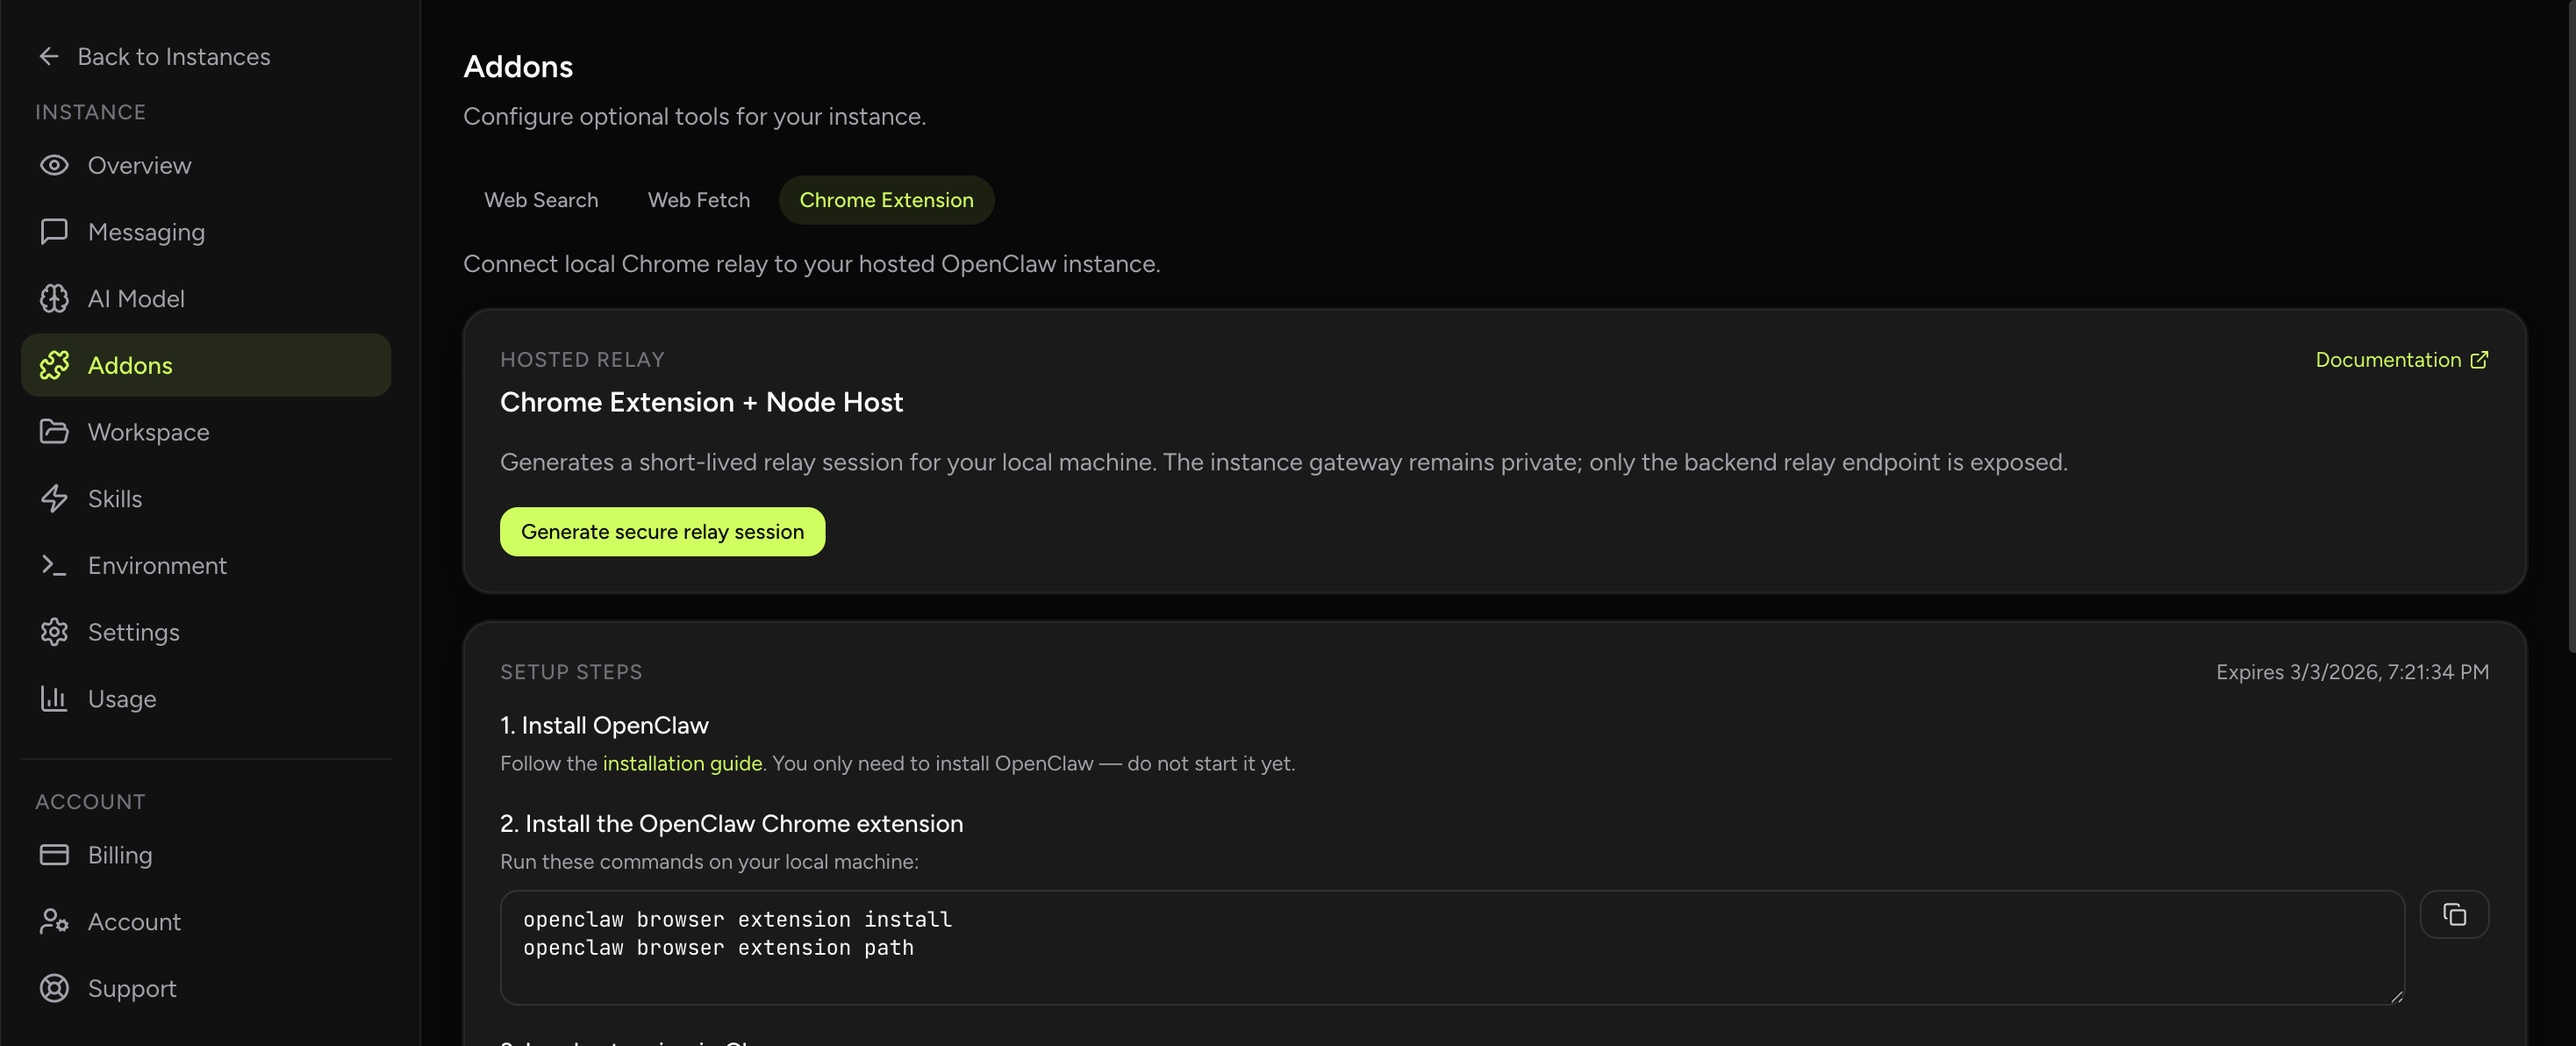Open Messaging via the chat bubble icon
Viewport: 2576px width, 1046px height.
54,231
